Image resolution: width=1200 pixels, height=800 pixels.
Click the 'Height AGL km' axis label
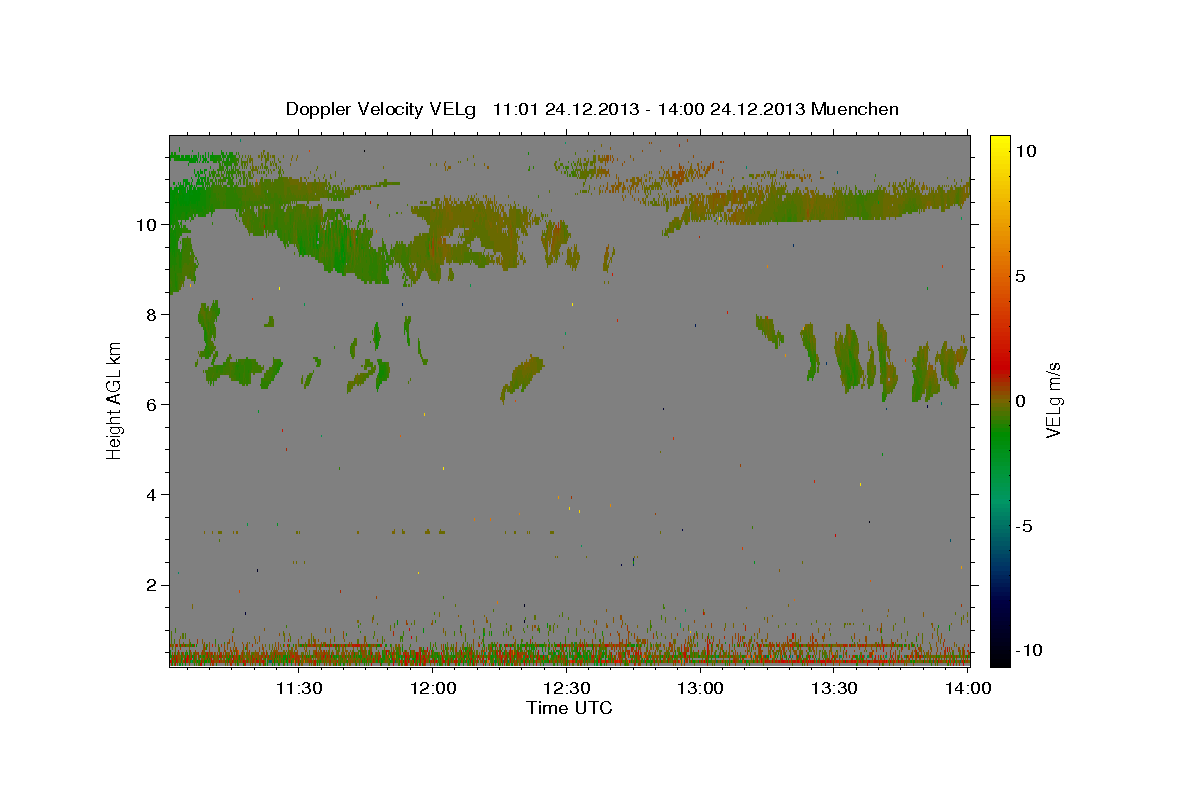pos(114,402)
